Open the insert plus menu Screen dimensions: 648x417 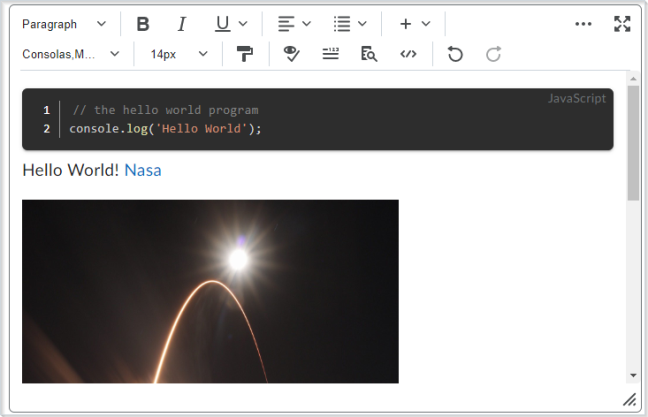[x=414, y=24]
